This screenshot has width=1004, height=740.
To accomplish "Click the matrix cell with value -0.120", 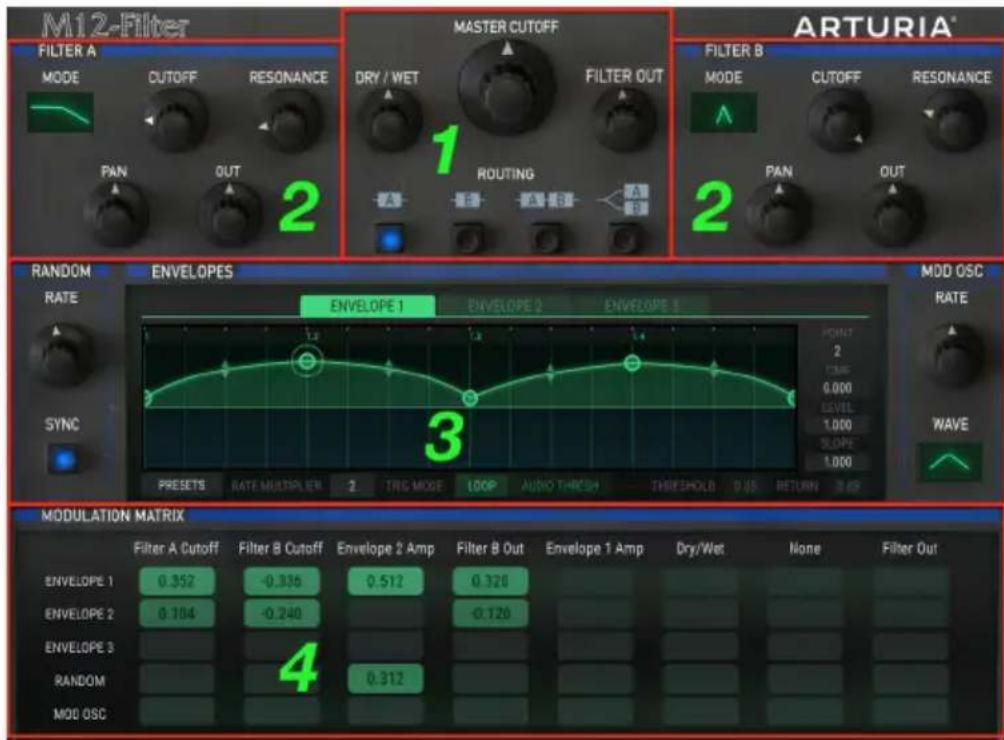I will (490, 613).
